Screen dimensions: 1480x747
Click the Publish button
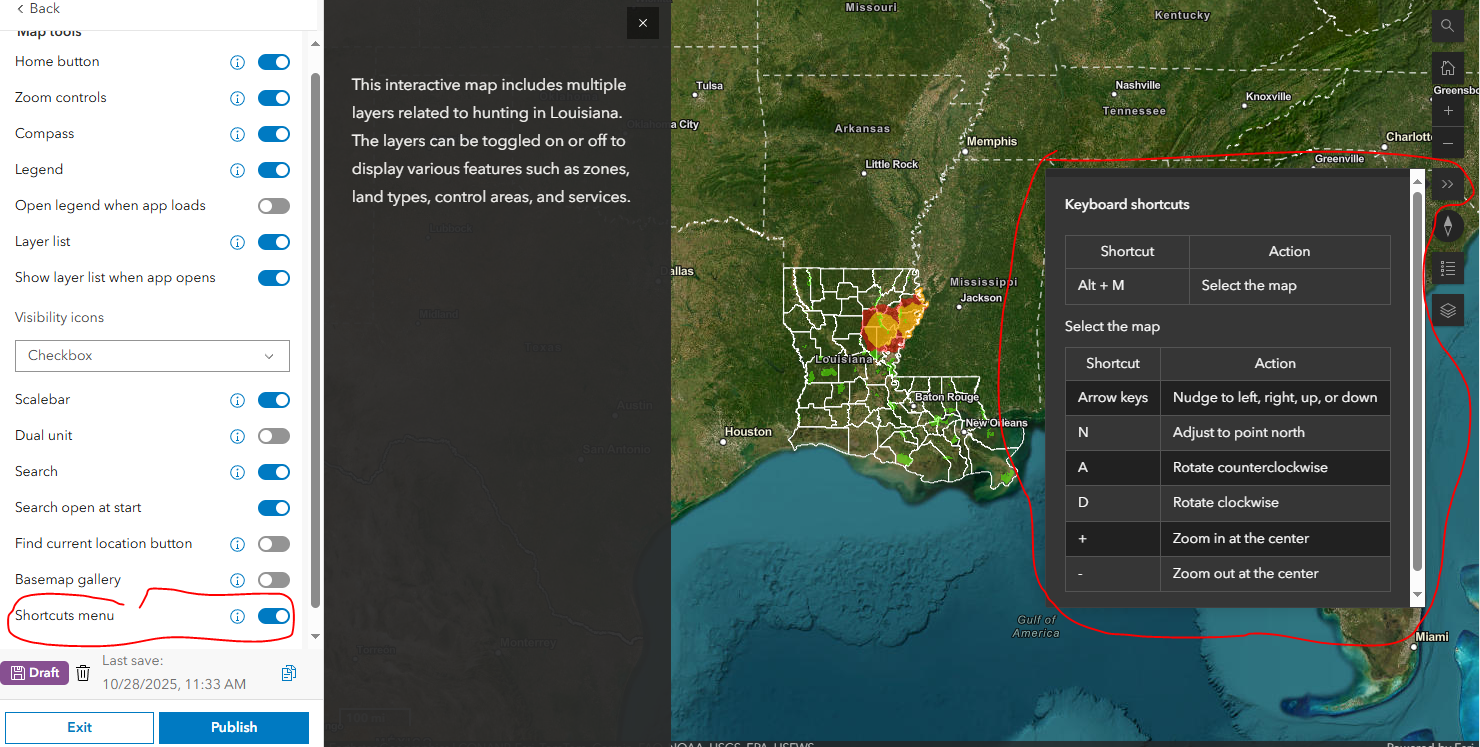coord(233,728)
